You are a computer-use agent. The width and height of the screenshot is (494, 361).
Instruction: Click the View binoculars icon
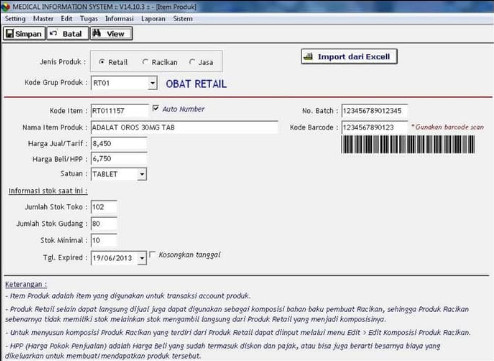click(x=97, y=33)
